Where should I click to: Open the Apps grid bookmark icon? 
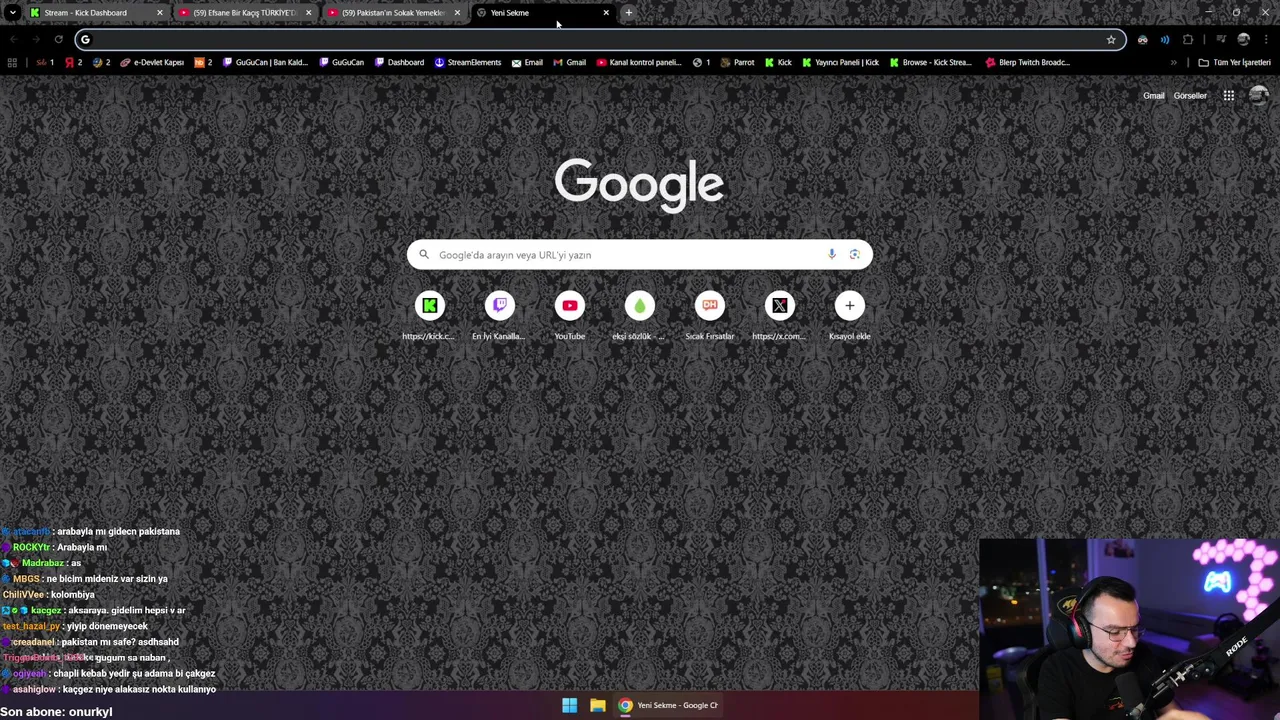click(x=12, y=62)
